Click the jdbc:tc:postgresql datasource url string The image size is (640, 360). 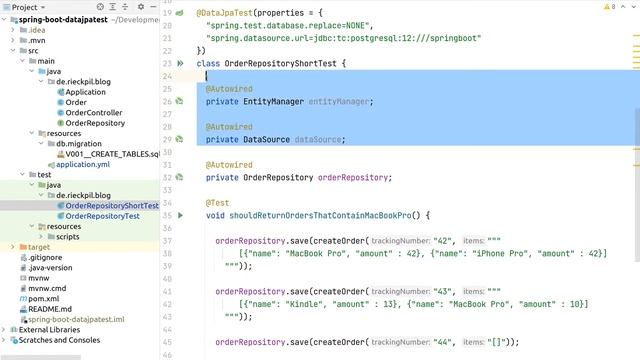[343, 38]
